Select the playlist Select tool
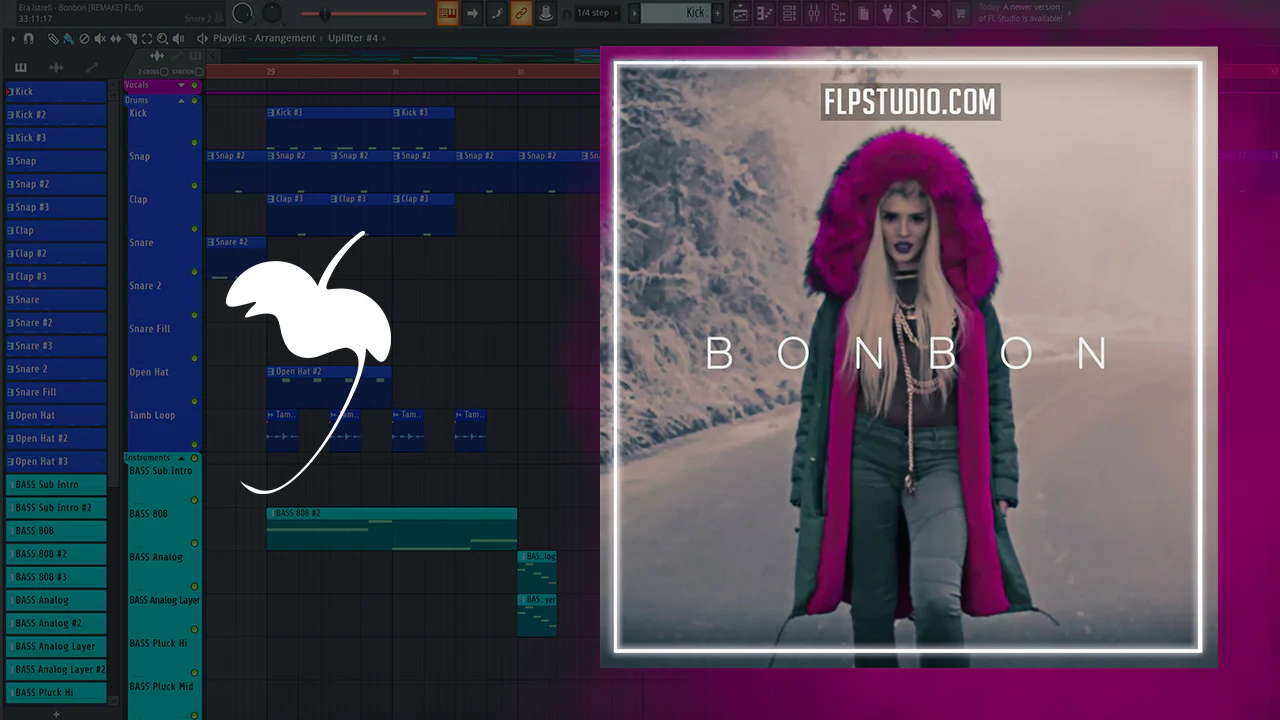Screen dimensions: 1280x720 pyautogui.click(x=147, y=38)
